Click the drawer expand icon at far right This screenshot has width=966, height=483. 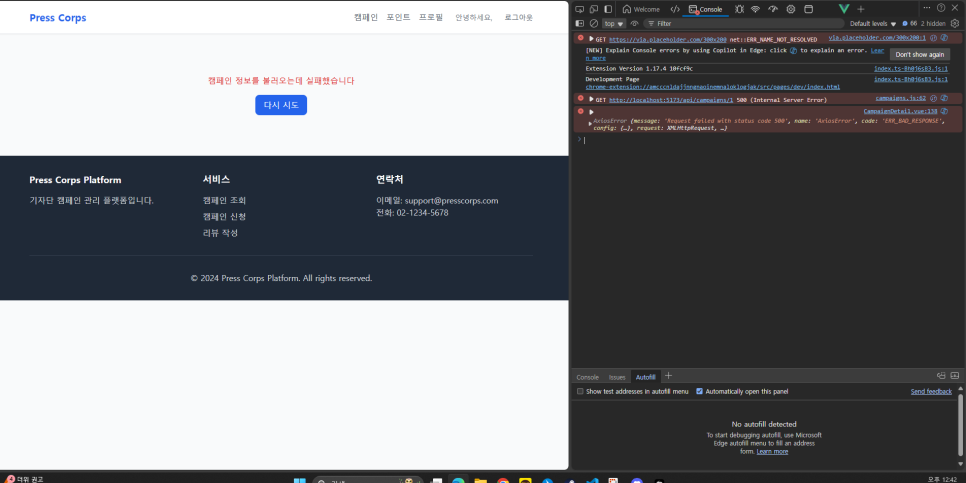point(954,376)
